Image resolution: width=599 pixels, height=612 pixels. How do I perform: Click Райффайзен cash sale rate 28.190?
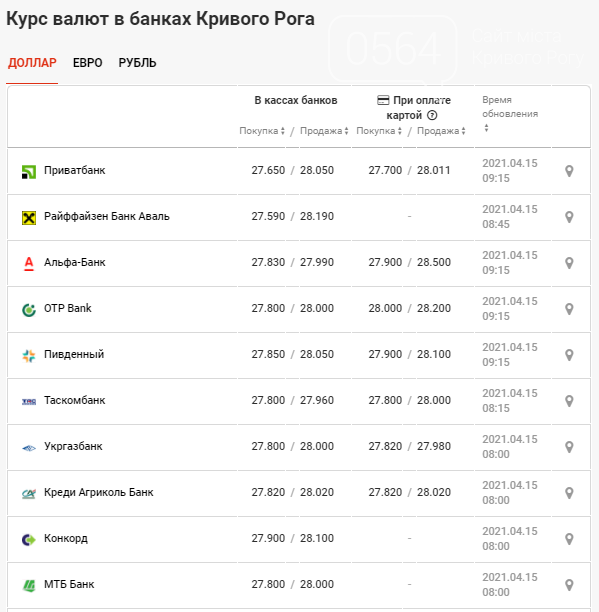click(x=317, y=217)
